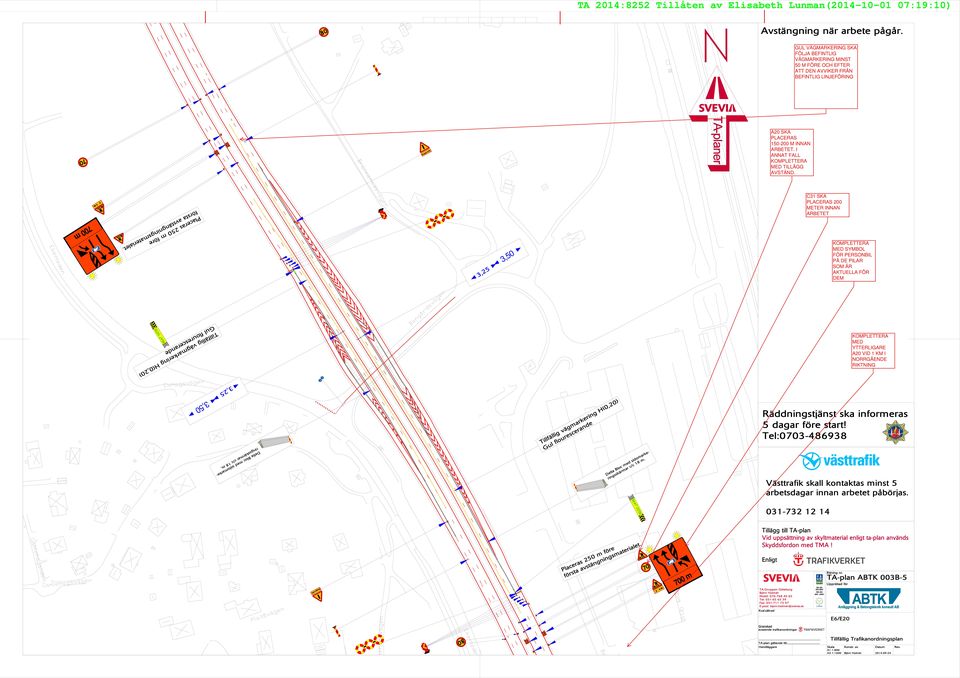Select red curved-arrow sign left of upper X barrier
The image size is (960, 678).
tap(383, 214)
